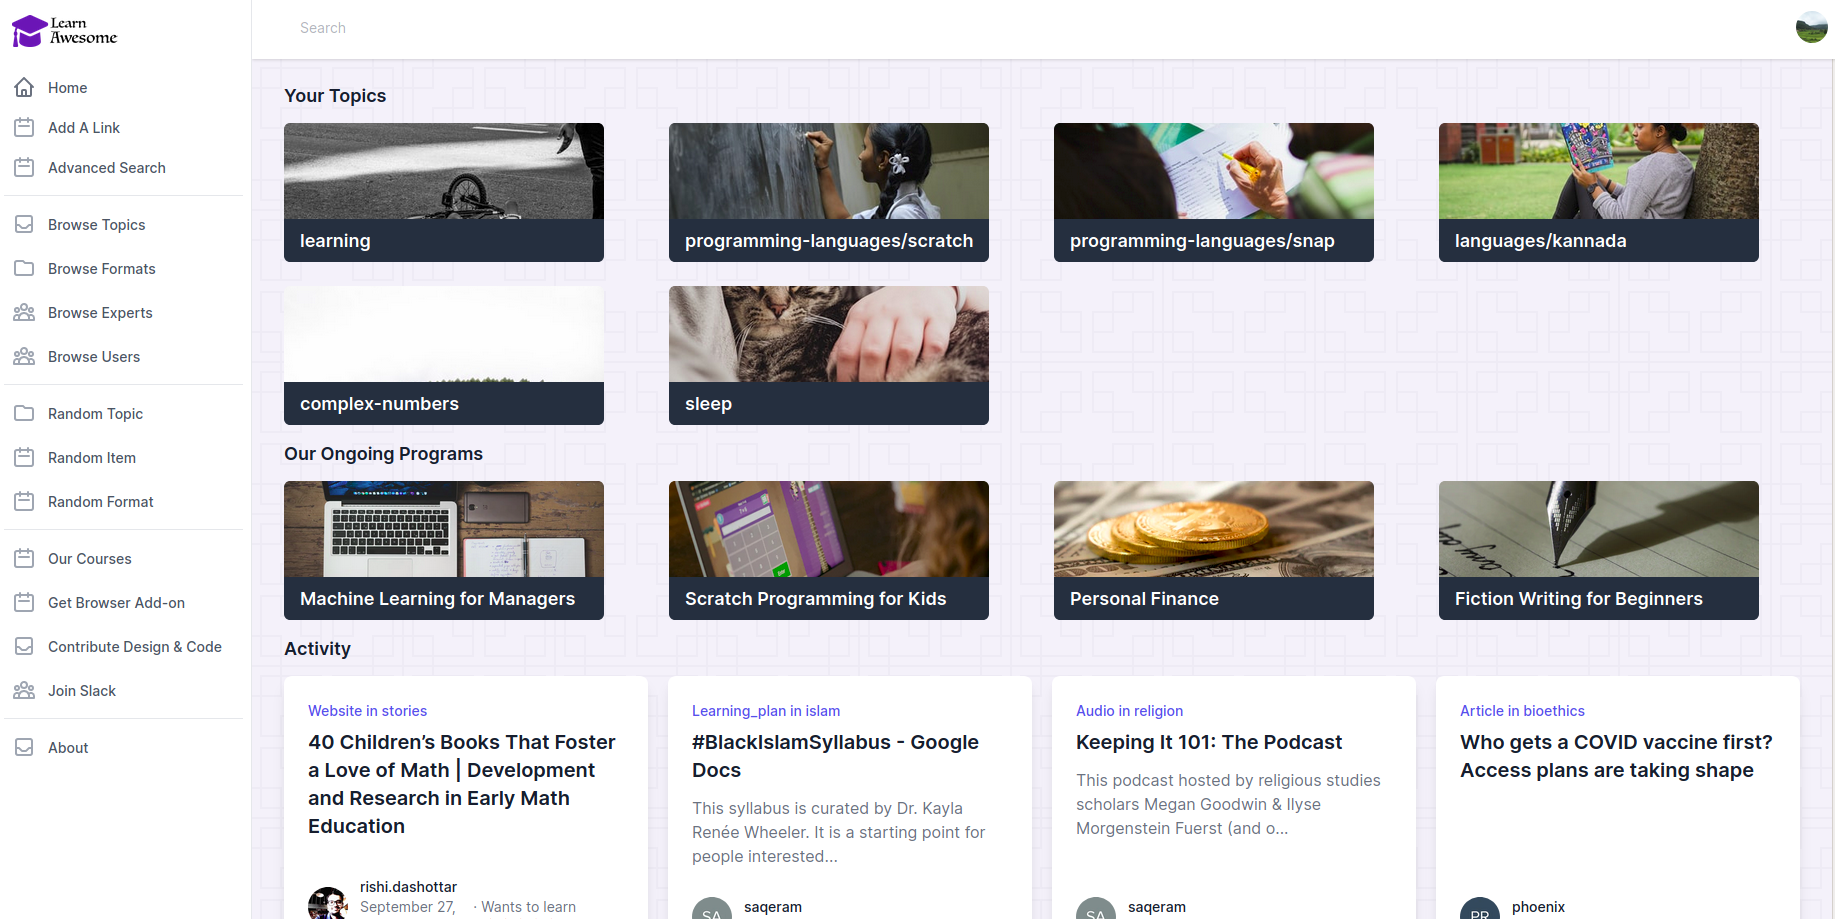Open the sleep topic card
This screenshot has height=919, width=1835.
[829, 355]
